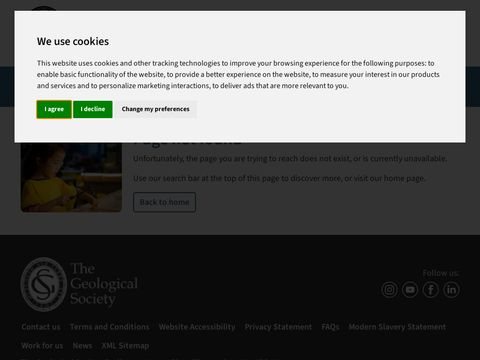Image resolution: width=480 pixels, height=360 pixels.
Task: Click the I decline button
Action: pyautogui.click(x=93, y=109)
